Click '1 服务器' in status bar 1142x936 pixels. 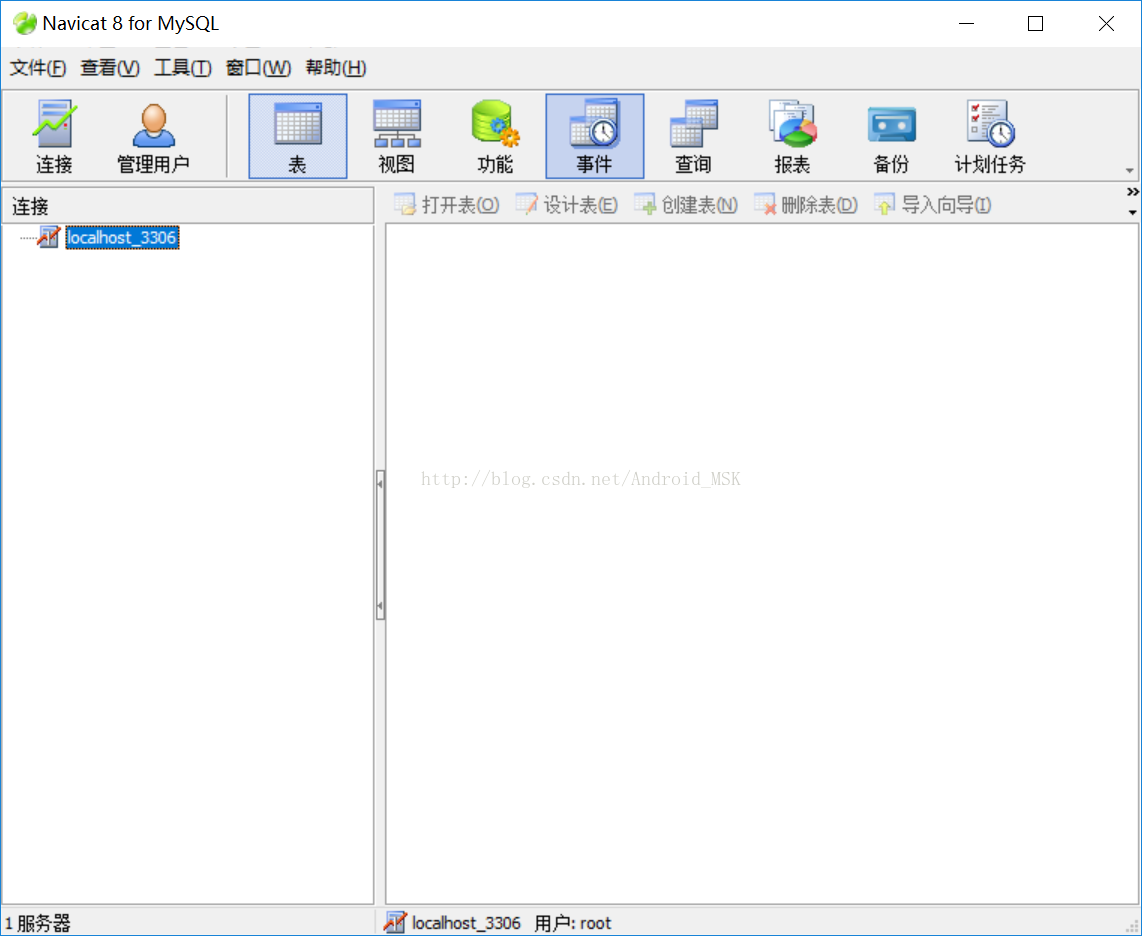click(38, 924)
